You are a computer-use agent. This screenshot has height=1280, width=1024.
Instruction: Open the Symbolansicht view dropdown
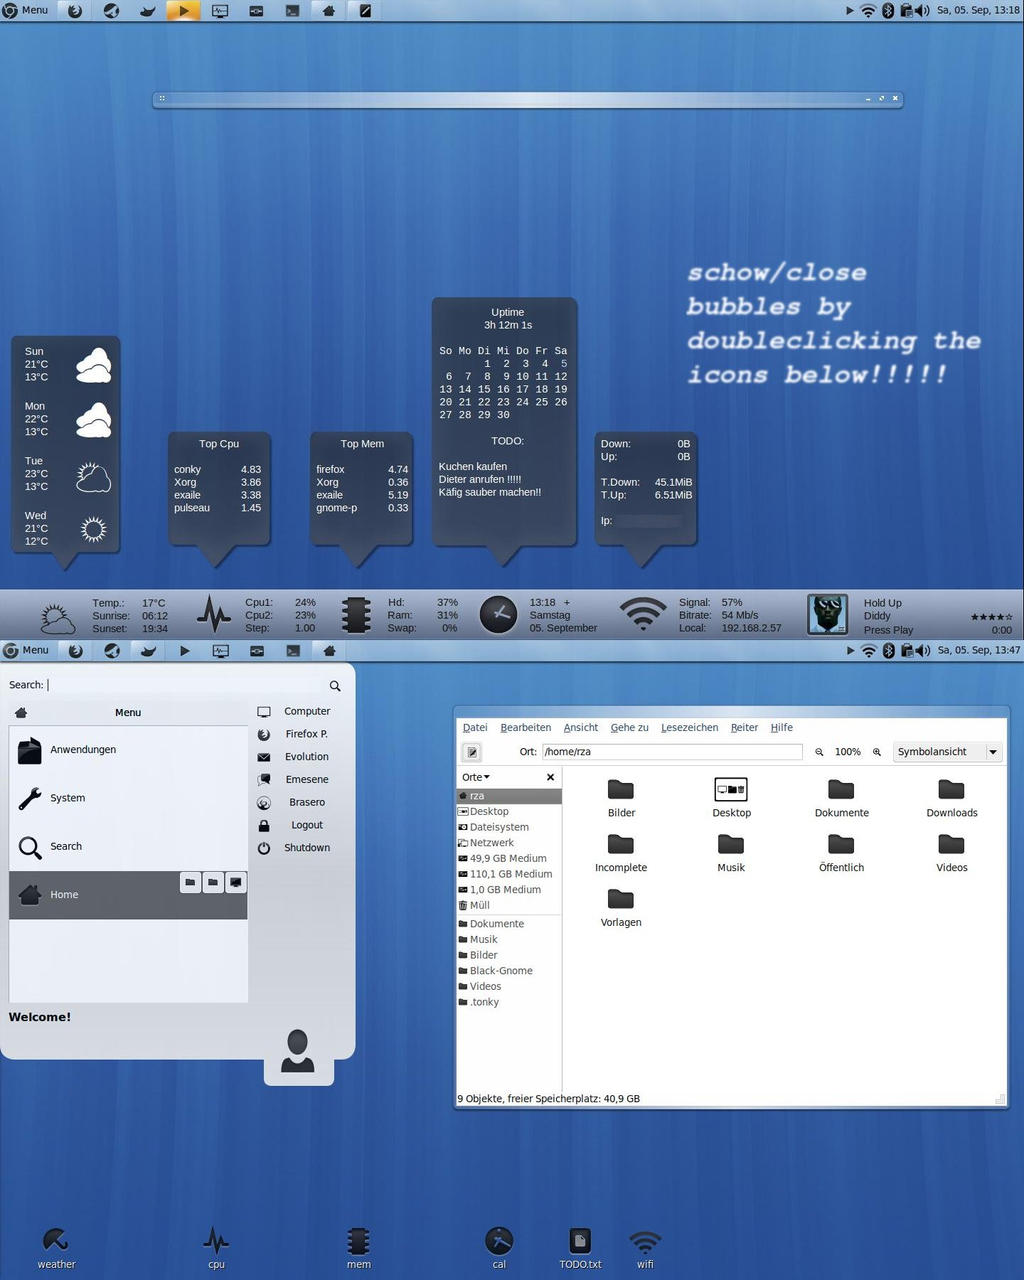click(x=946, y=752)
